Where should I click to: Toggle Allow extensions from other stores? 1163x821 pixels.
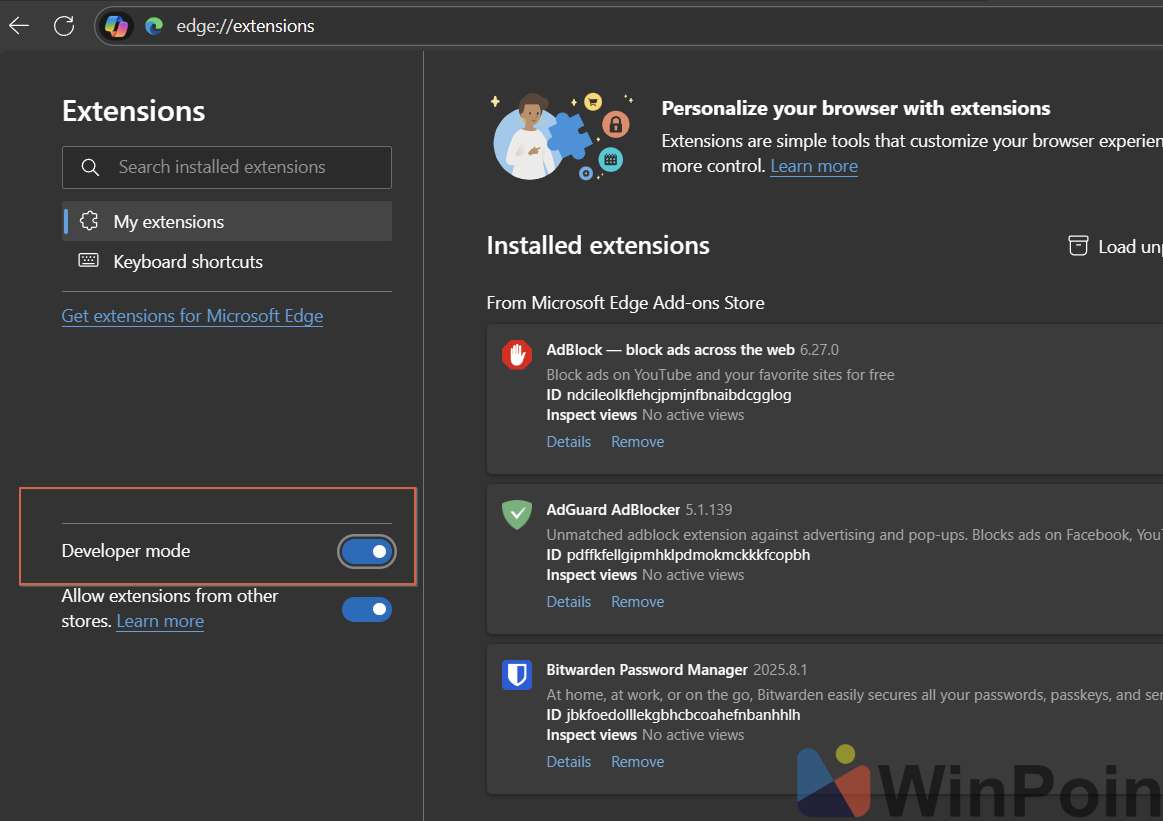pos(367,610)
